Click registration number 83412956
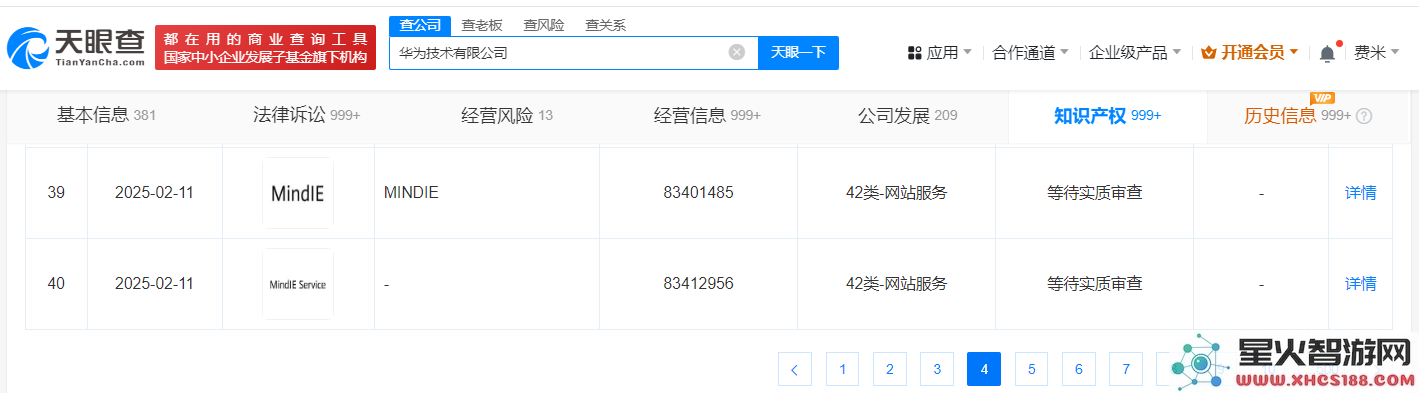The image size is (1419, 393). (x=698, y=284)
